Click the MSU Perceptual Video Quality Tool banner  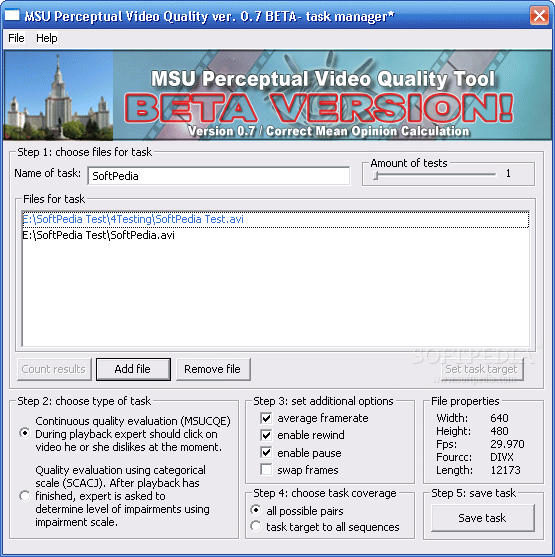277,95
